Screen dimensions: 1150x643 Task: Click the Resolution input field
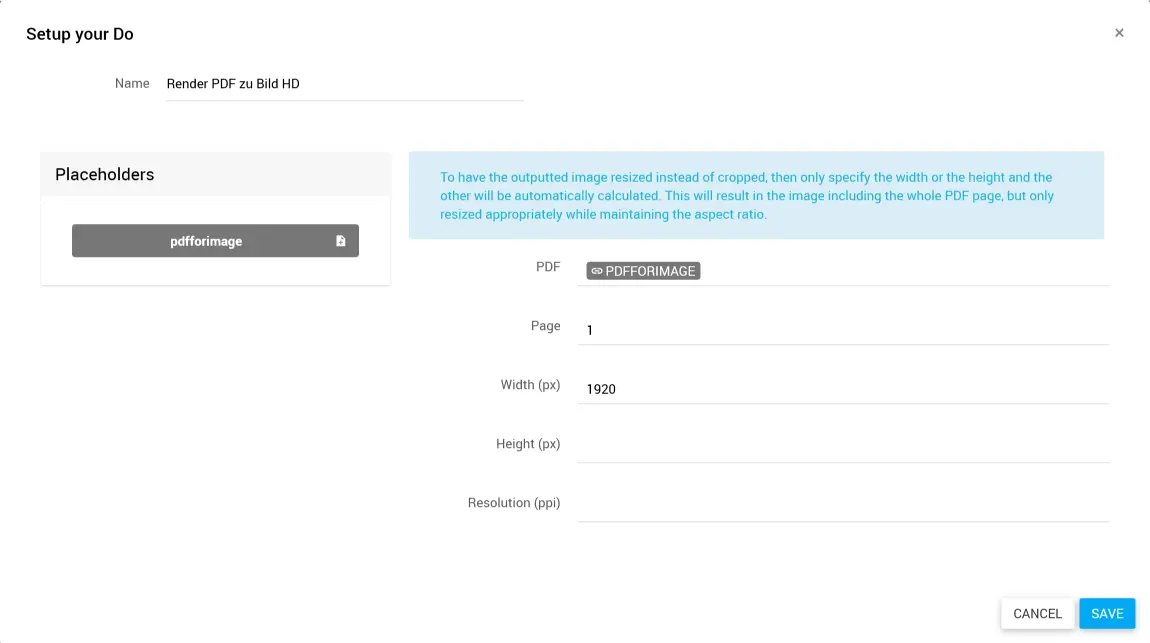click(x=843, y=504)
